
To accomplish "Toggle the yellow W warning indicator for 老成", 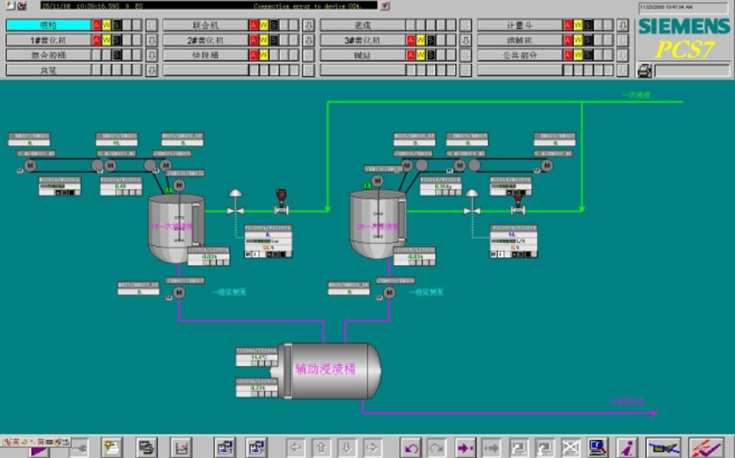I will point(421,25).
